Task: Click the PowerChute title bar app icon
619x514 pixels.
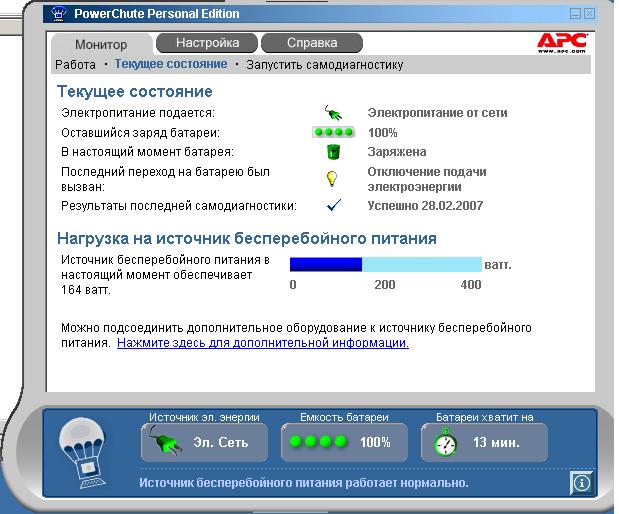Action: click(x=58, y=14)
